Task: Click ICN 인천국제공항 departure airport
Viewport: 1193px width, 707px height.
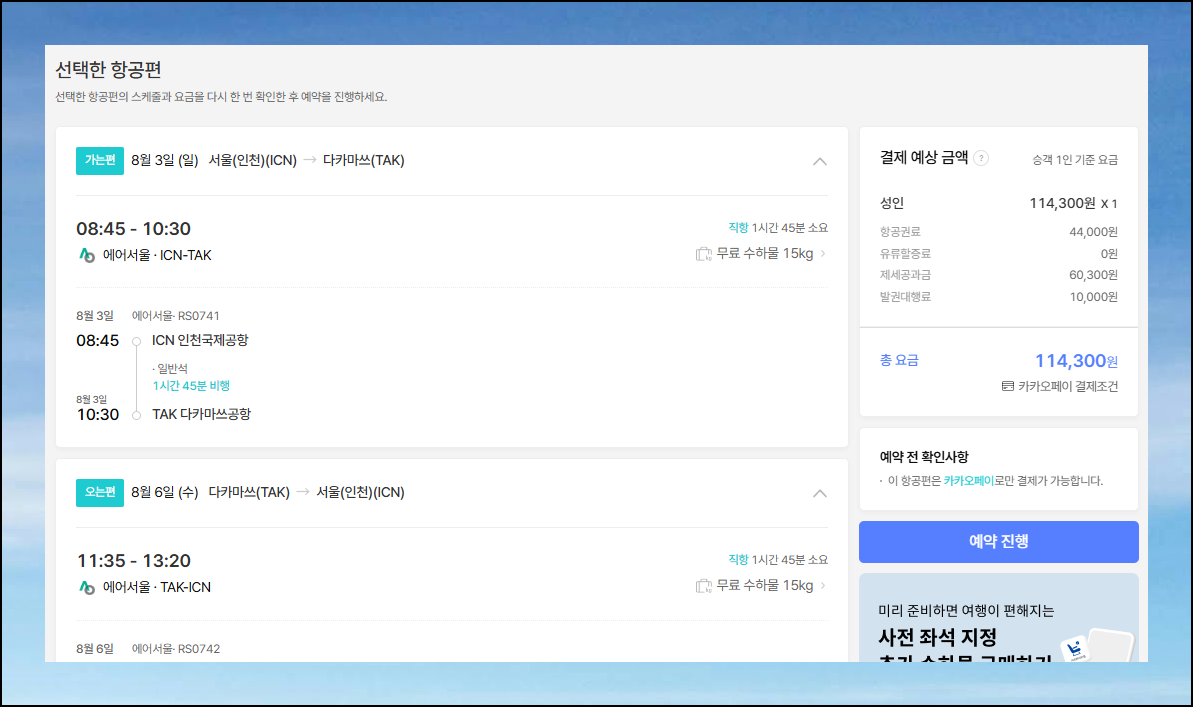Action: tap(200, 340)
